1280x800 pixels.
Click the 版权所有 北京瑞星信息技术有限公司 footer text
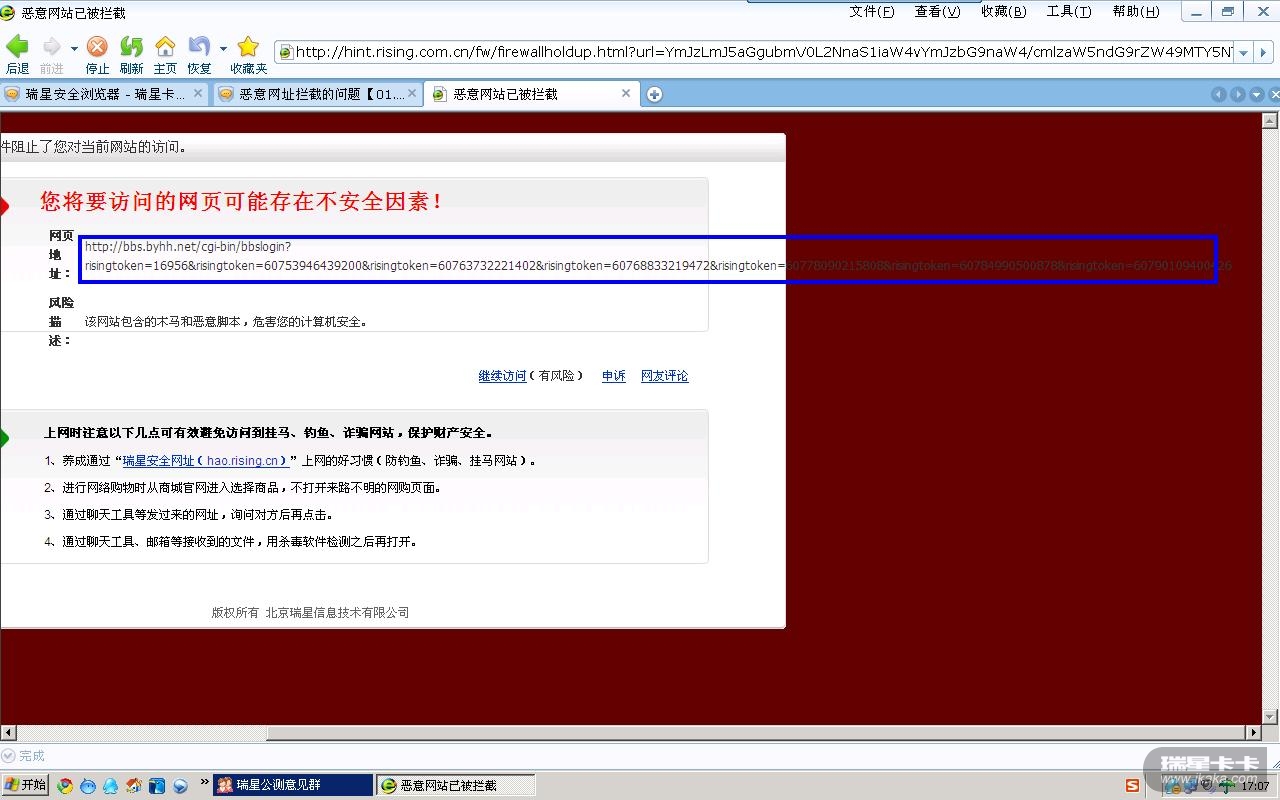click(x=310, y=613)
